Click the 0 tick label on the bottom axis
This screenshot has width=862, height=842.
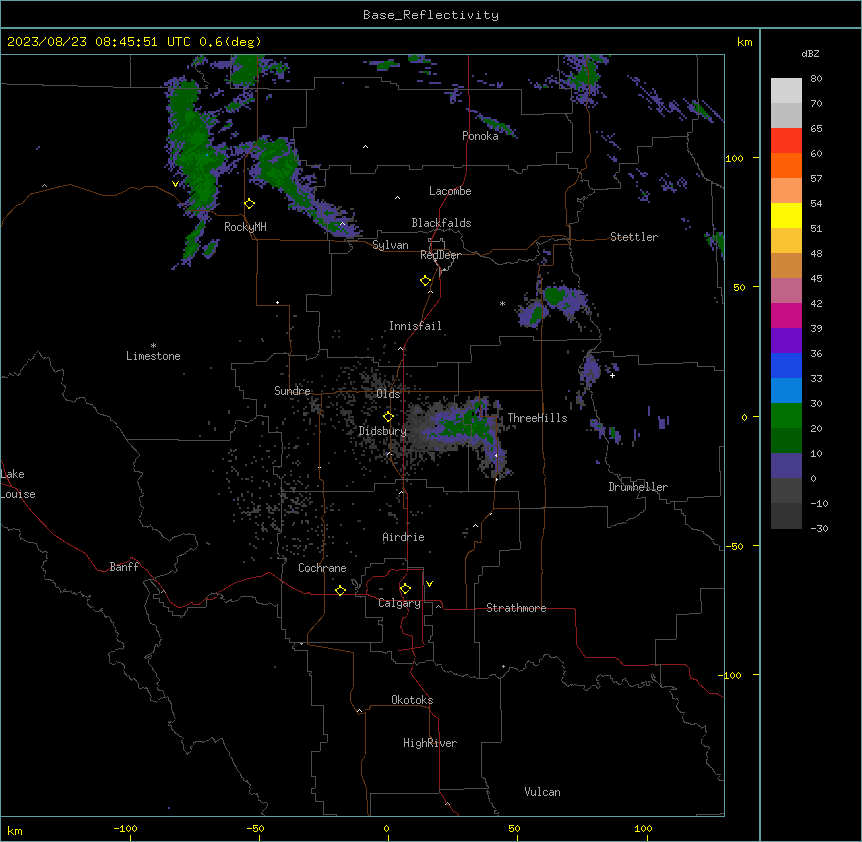(386, 828)
